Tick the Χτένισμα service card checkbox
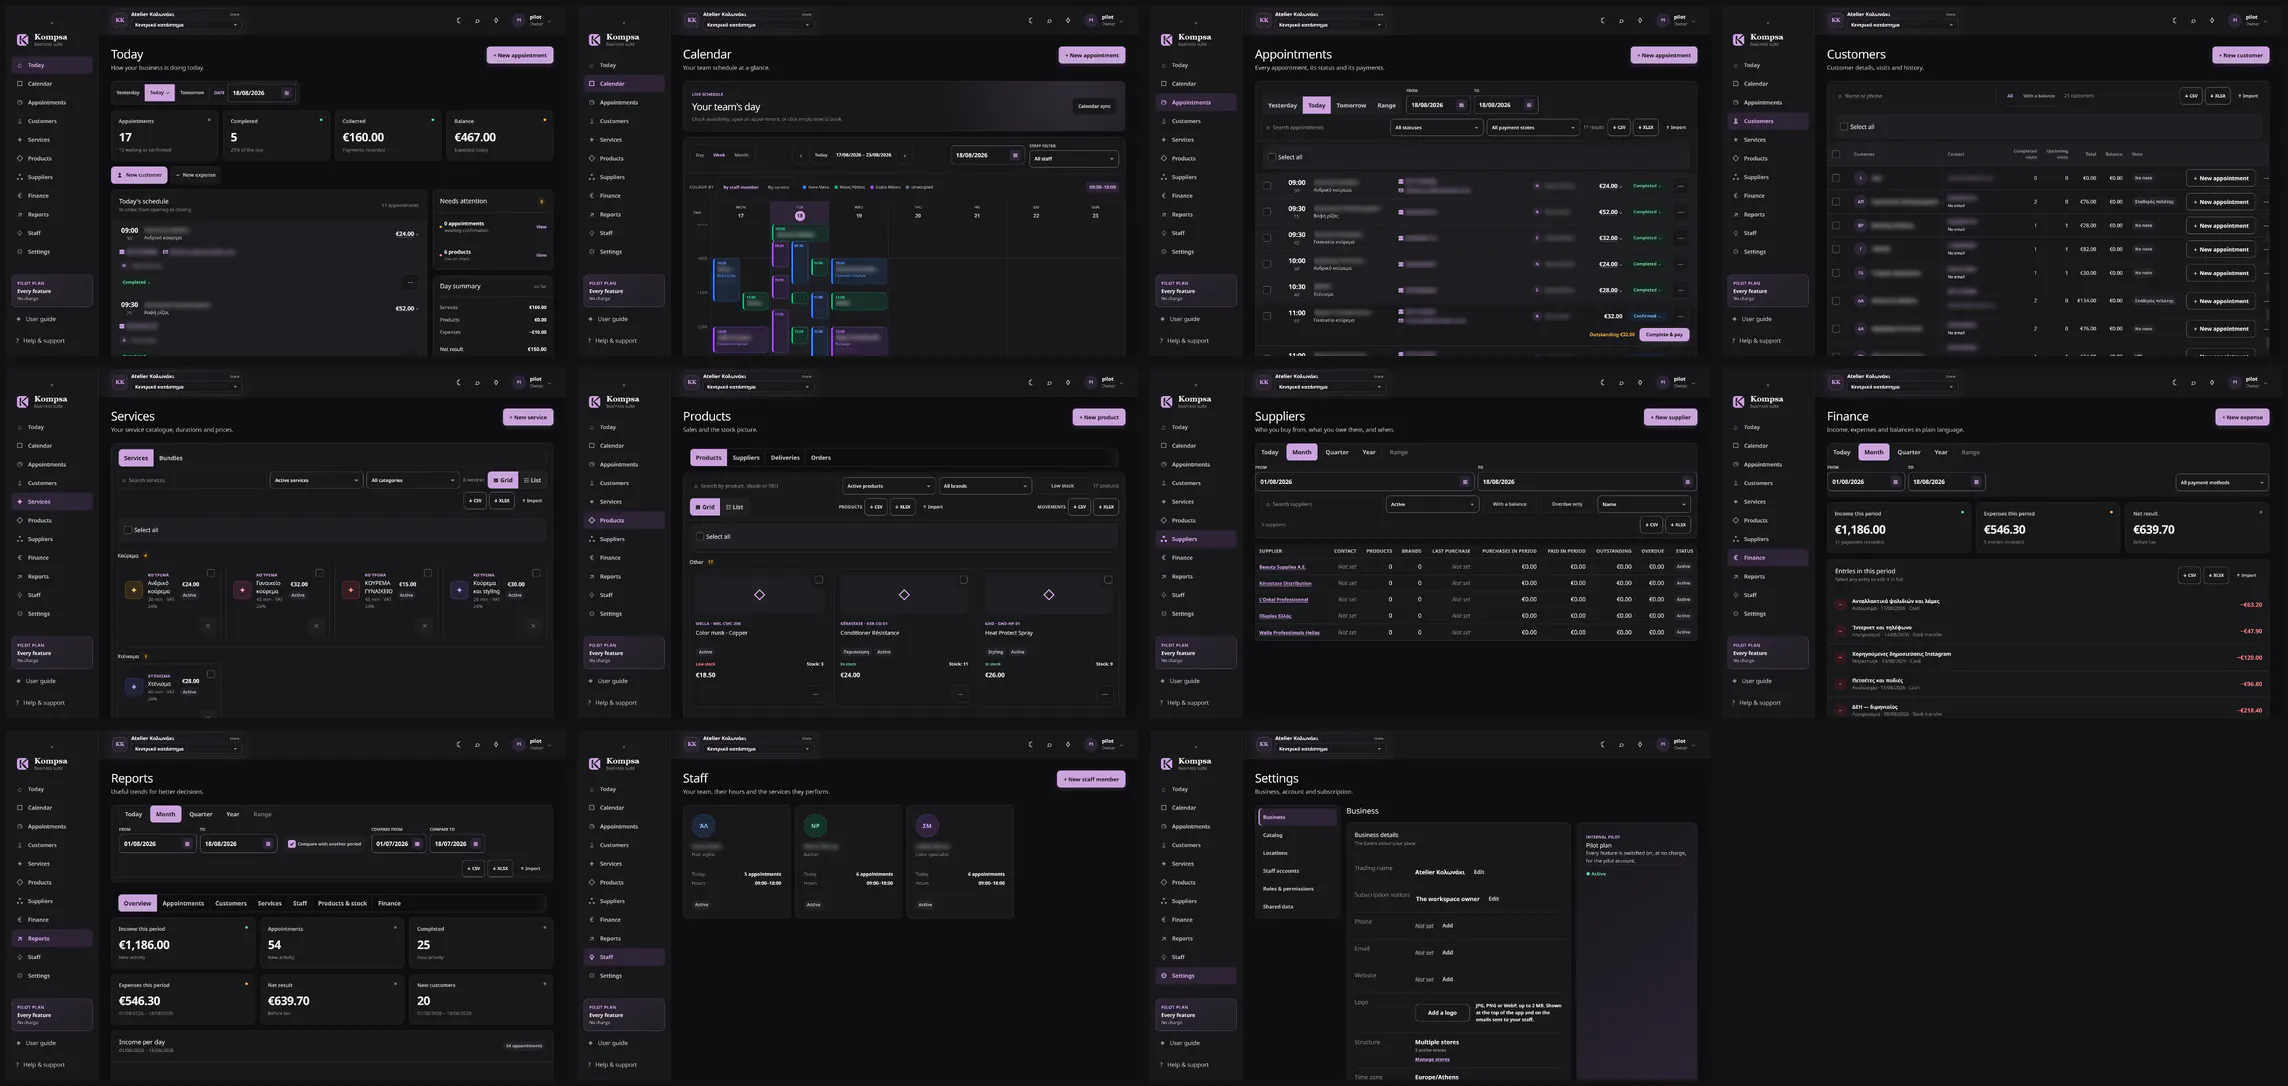This screenshot has height=1086, width=2288. 211,674
